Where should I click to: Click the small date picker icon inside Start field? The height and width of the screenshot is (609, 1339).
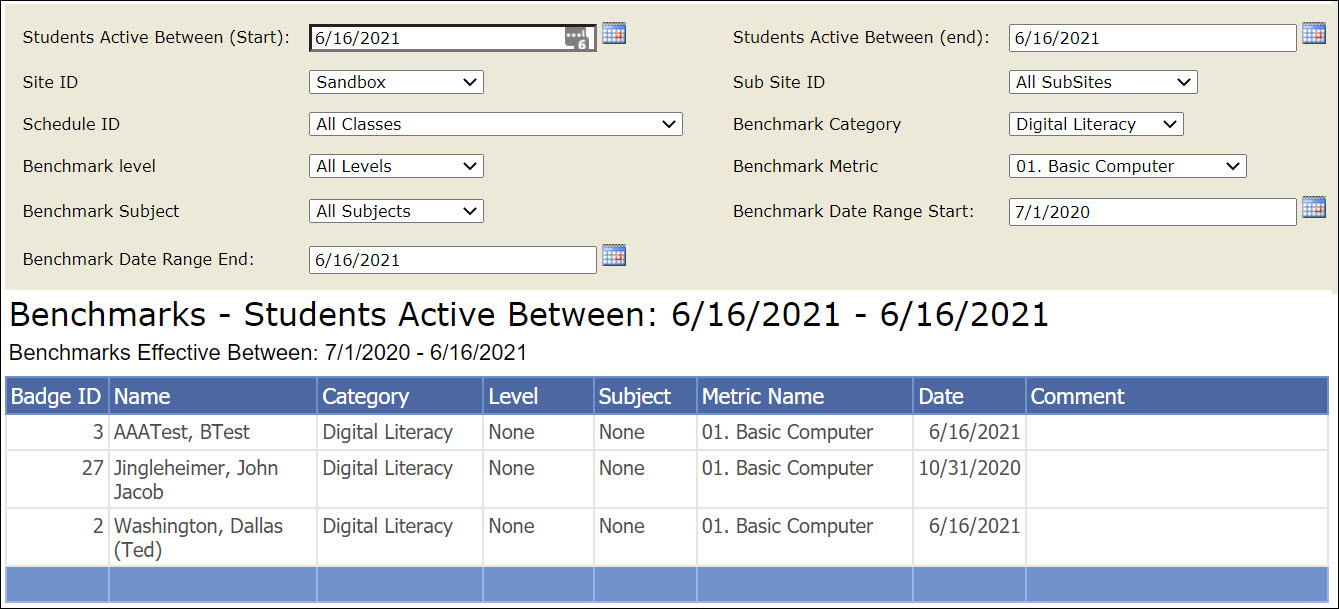(578, 37)
